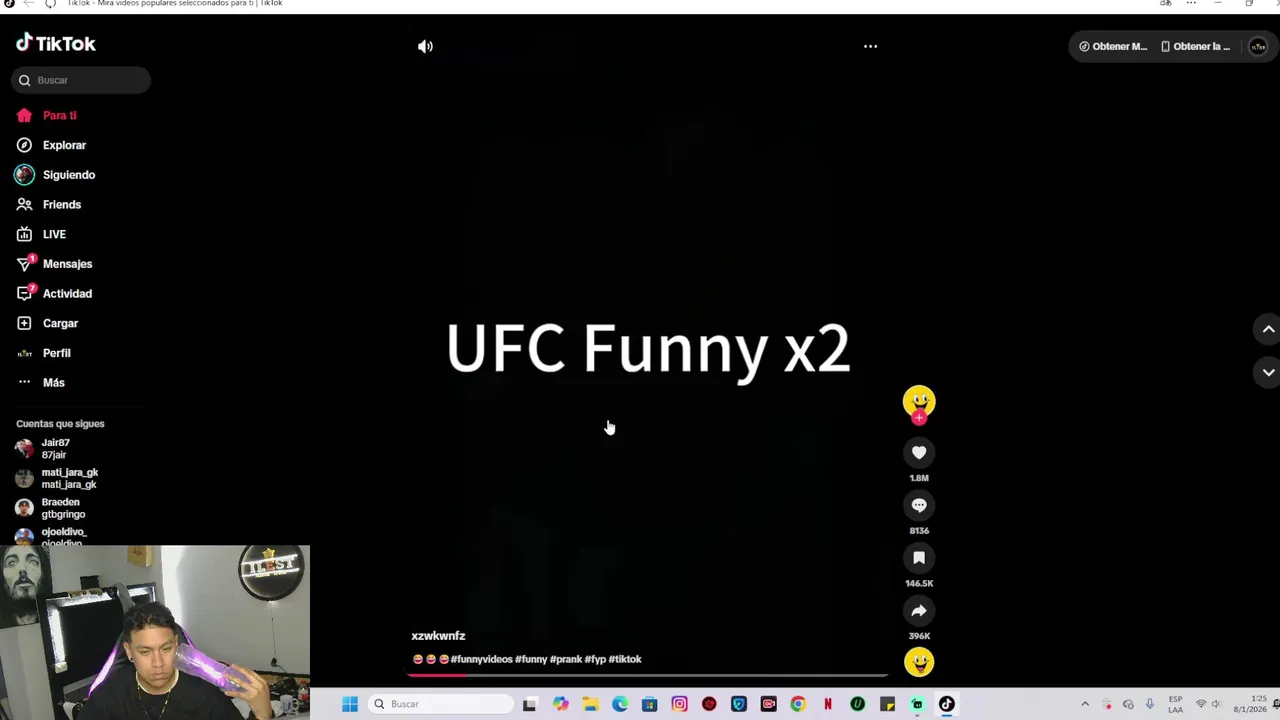Share video with arrow icon

pos(919,611)
